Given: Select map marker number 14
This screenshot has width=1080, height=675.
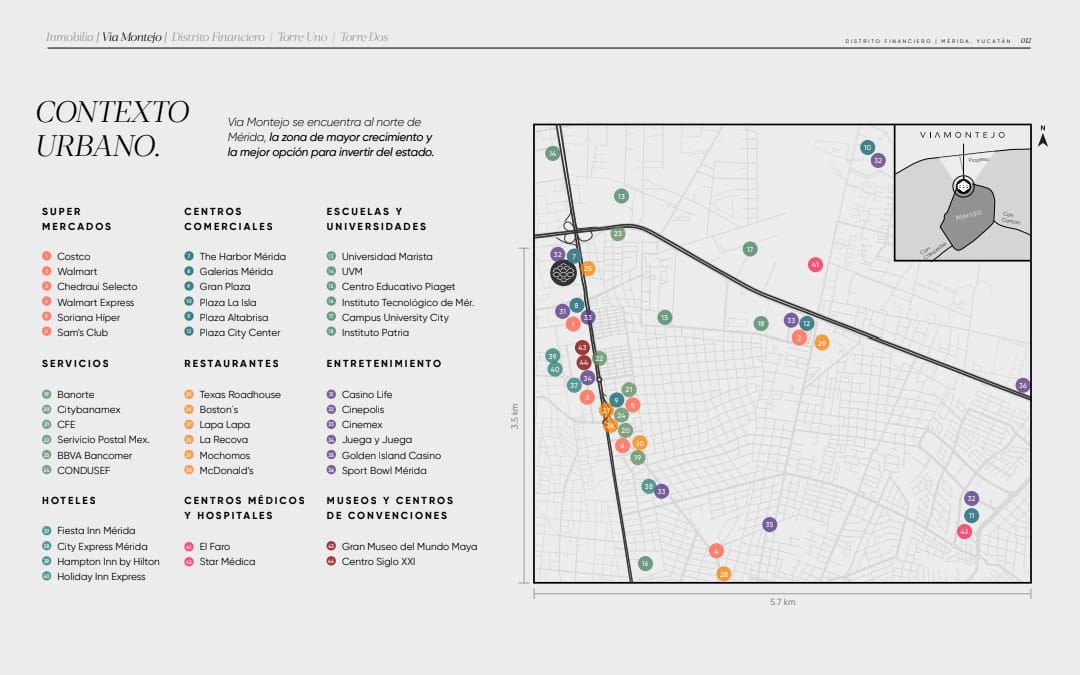Looking at the screenshot, I should tap(552, 153).
